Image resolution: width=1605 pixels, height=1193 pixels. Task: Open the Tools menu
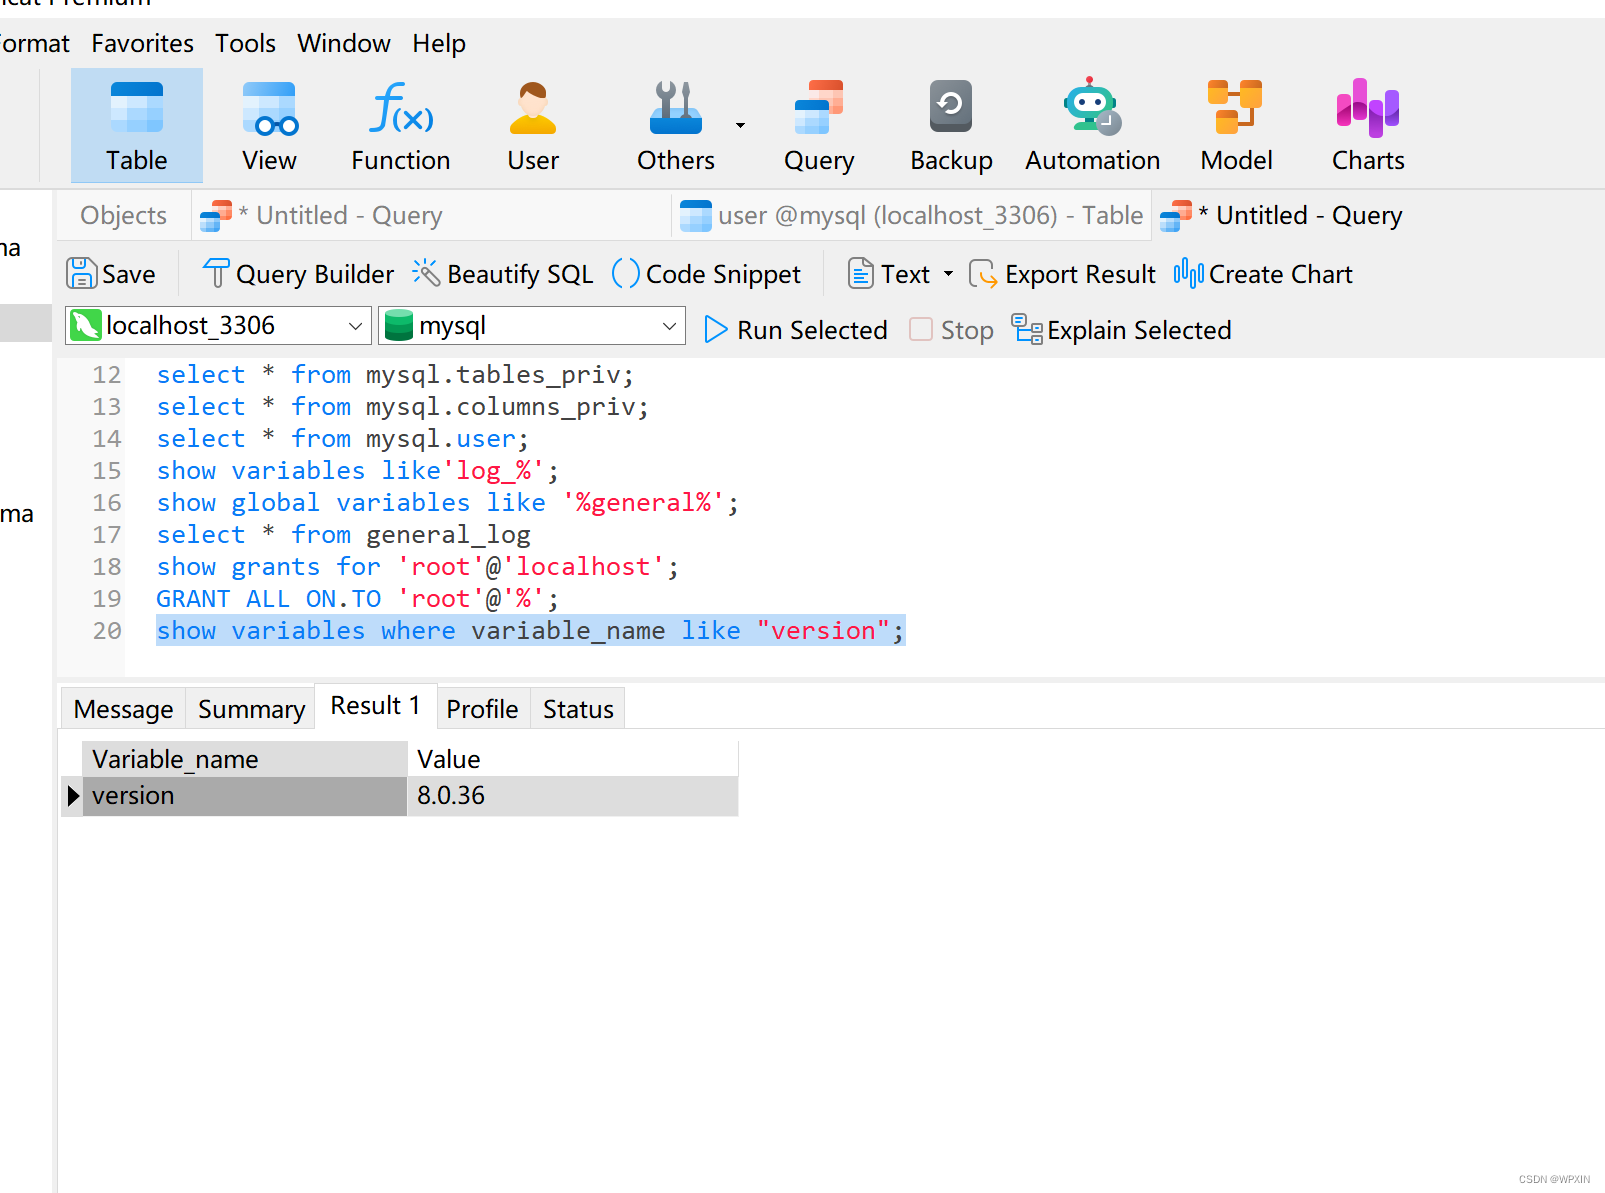pyautogui.click(x=244, y=43)
